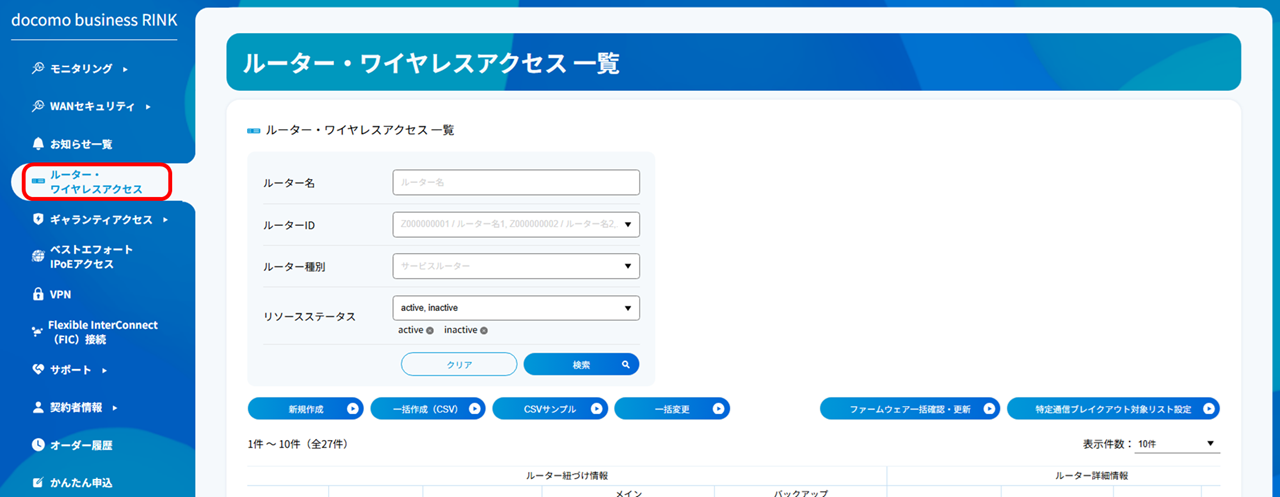The height and width of the screenshot is (497, 1280).
Task: Click the globe icon for ベストエフォートIPoEアクセス
Action: 38,257
